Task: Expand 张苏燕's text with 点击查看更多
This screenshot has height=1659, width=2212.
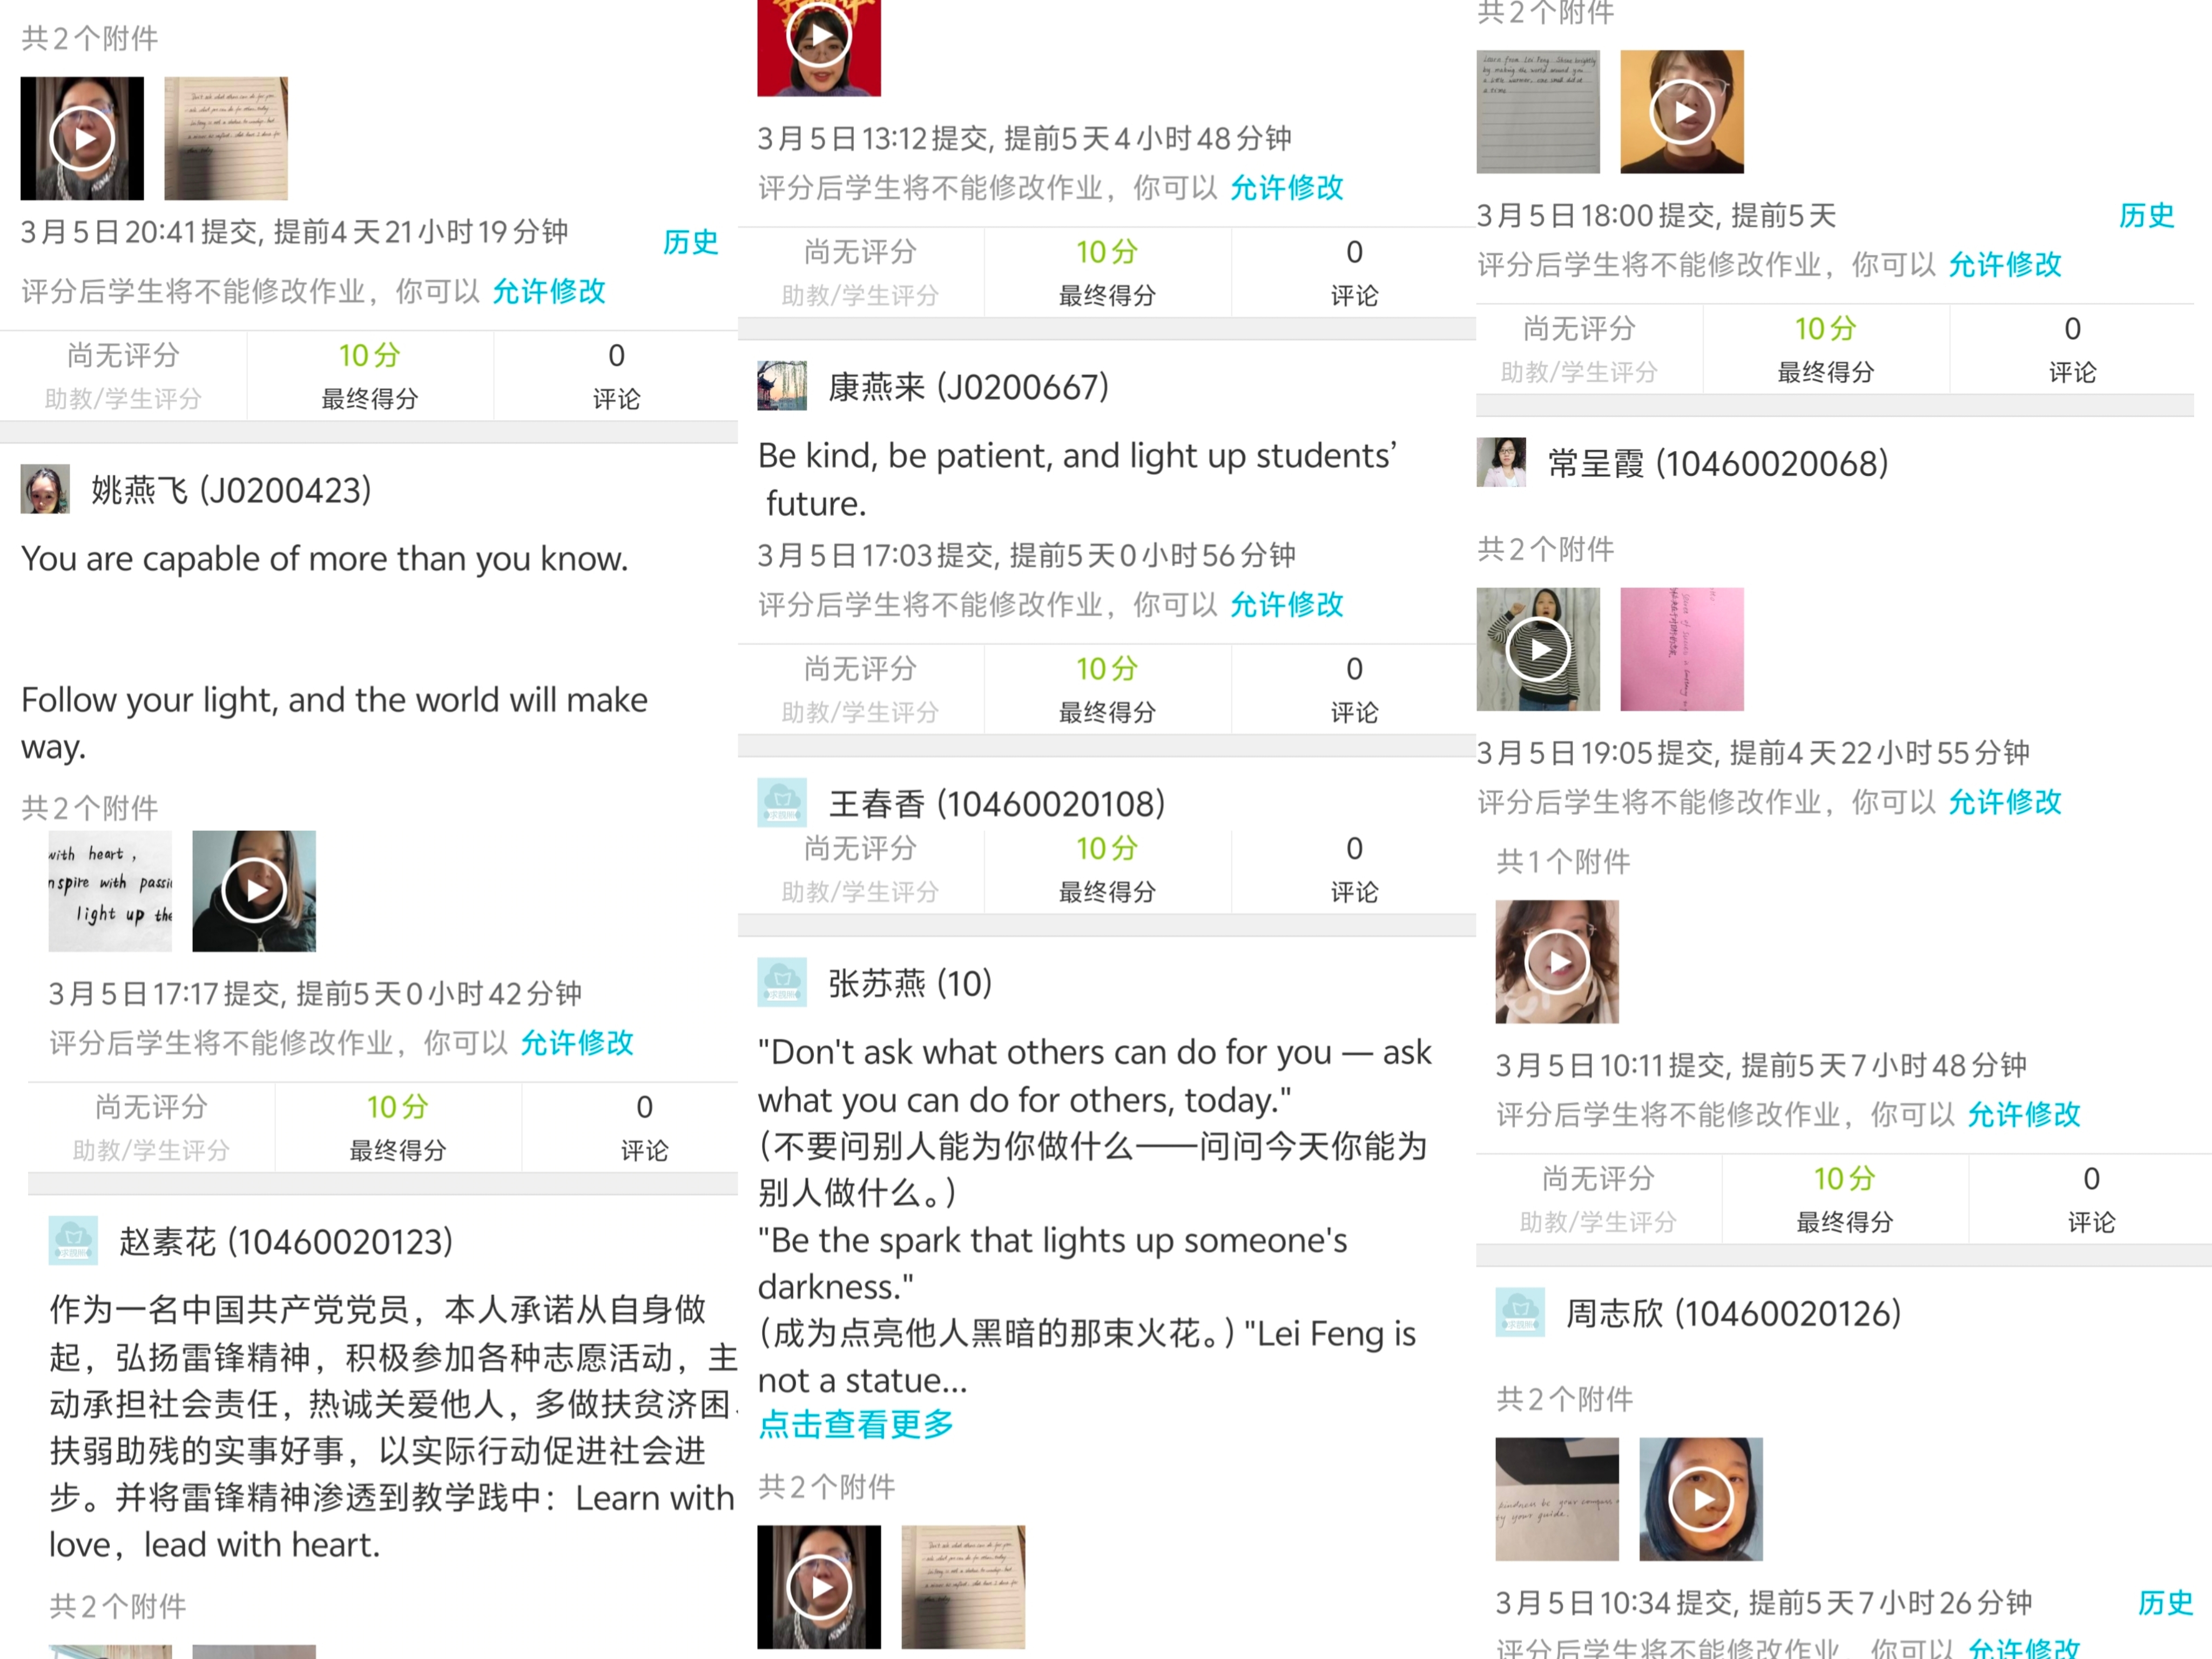Action: (856, 1424)
